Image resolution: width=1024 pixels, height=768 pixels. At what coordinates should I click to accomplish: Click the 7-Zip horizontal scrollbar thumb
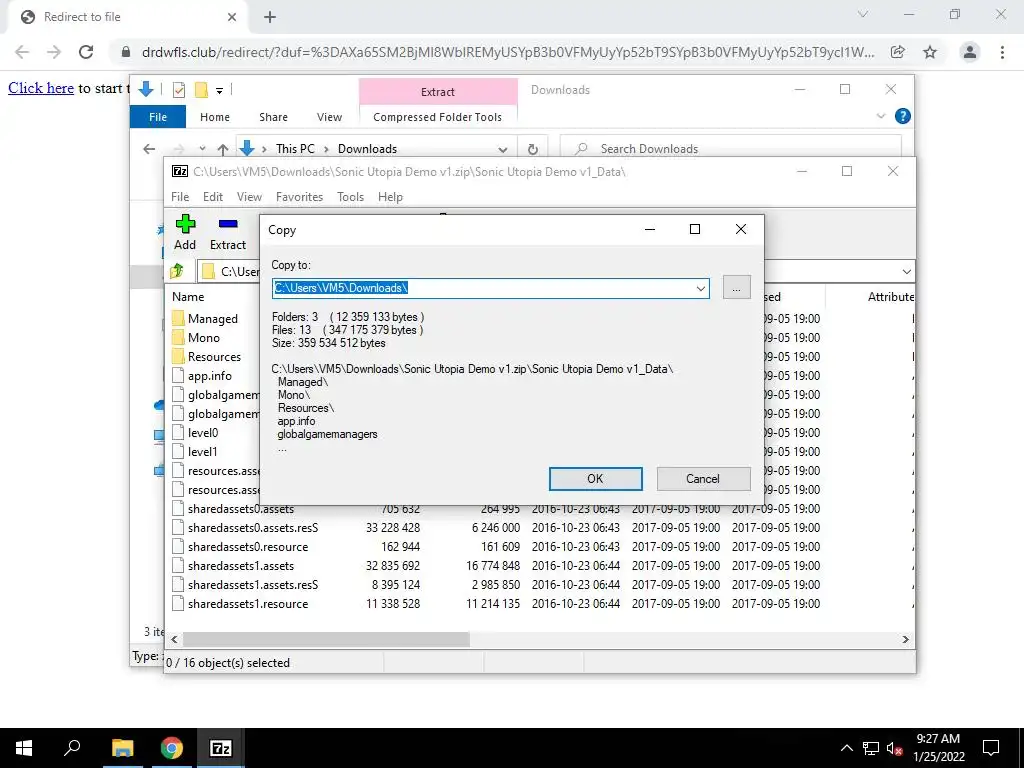326,639
